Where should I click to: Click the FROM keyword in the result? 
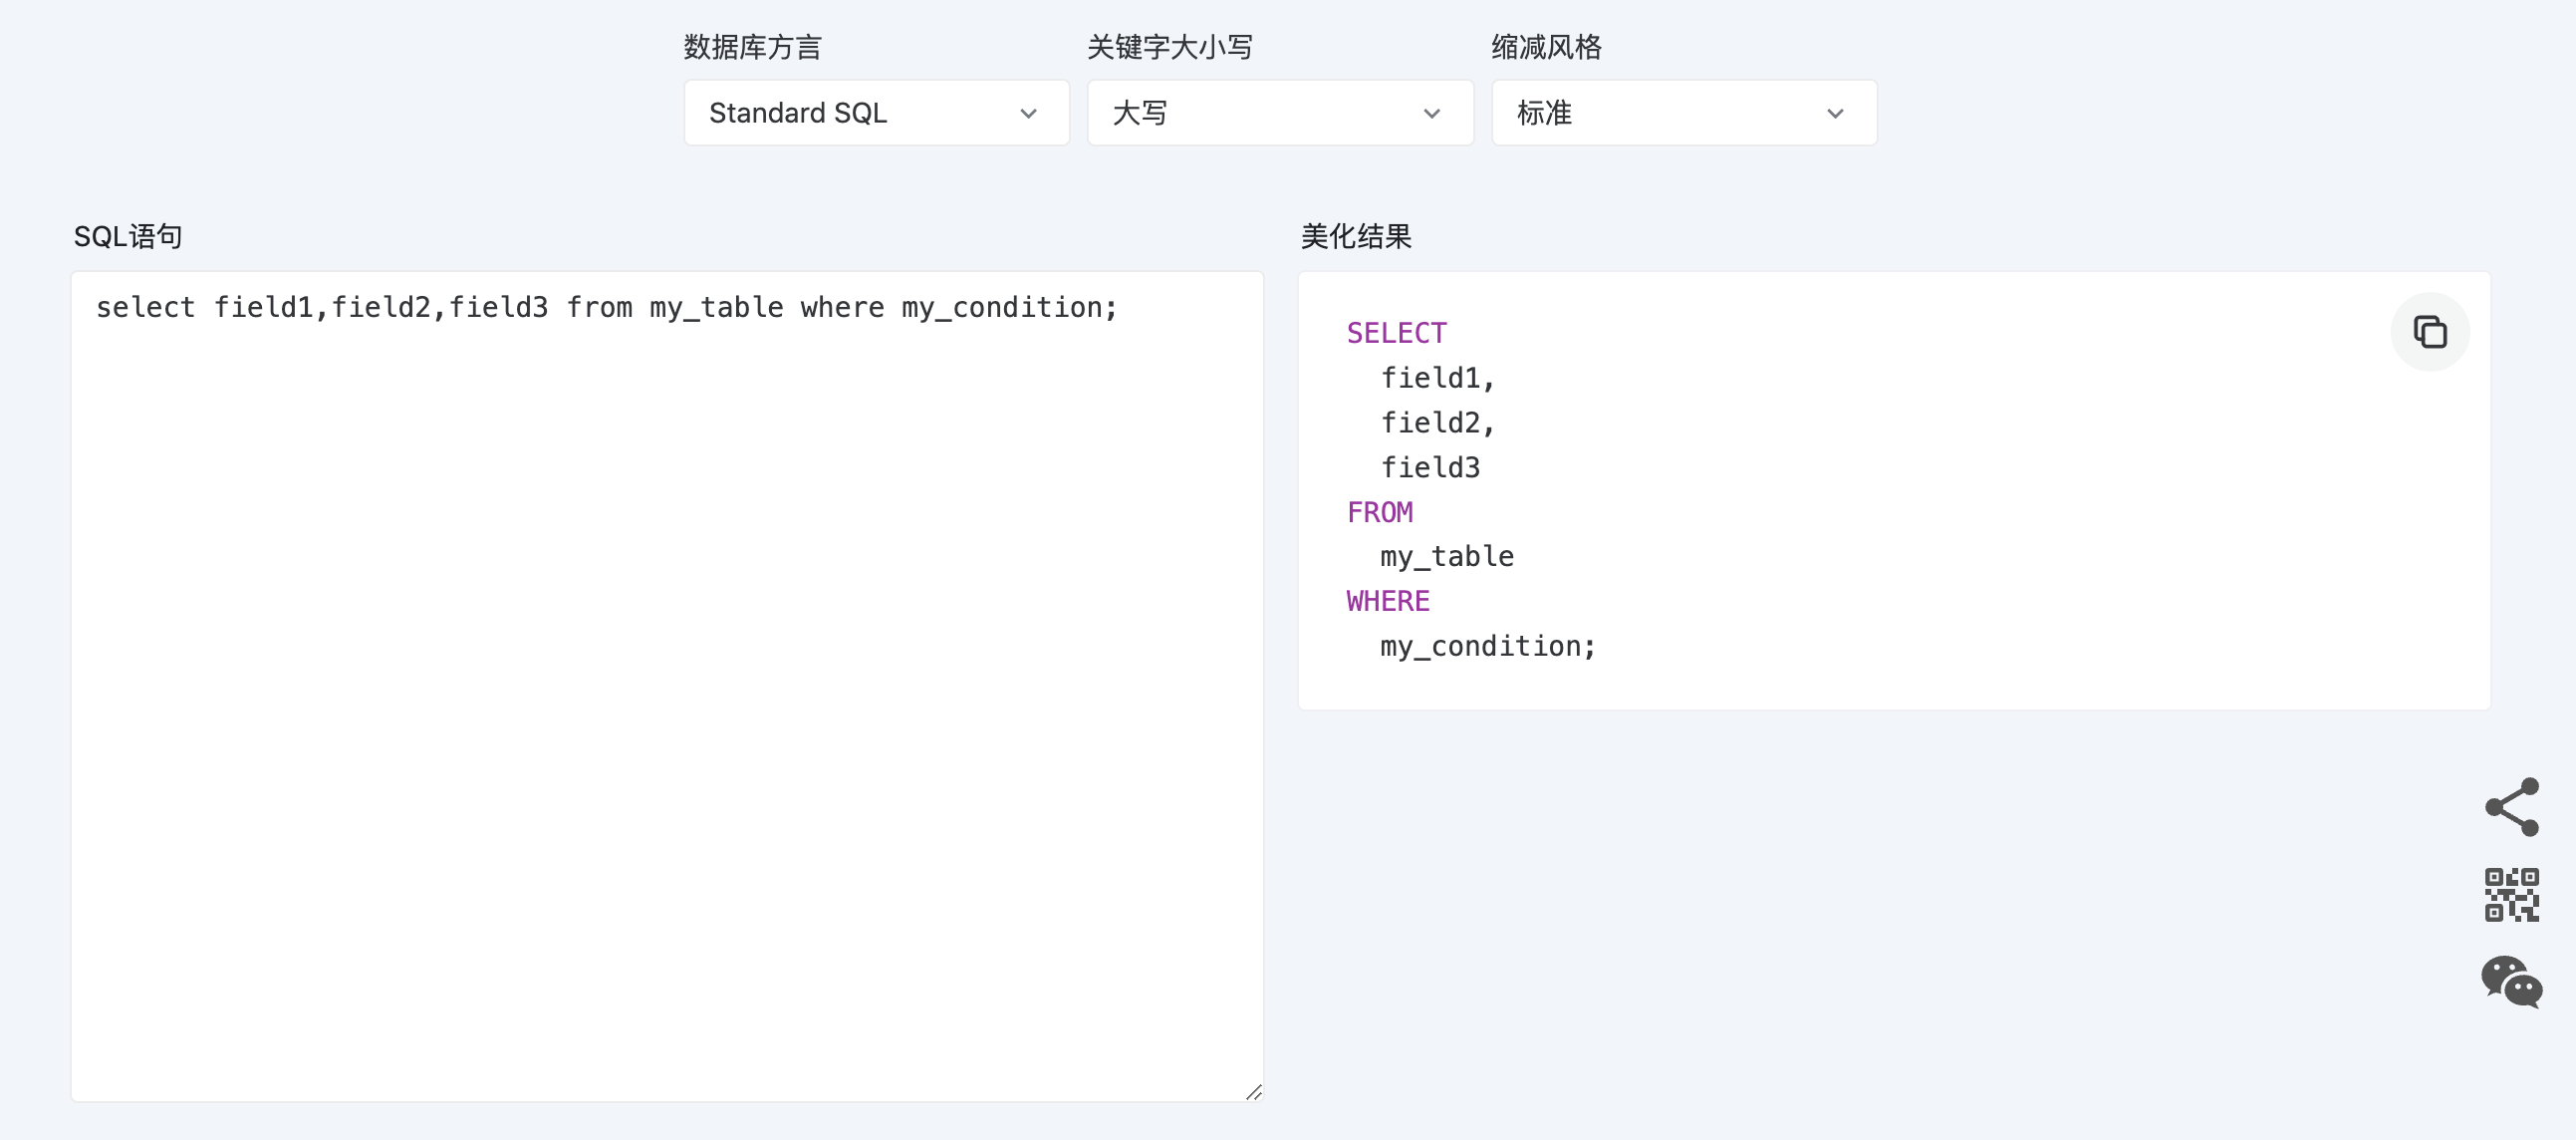pos(1380,511)
